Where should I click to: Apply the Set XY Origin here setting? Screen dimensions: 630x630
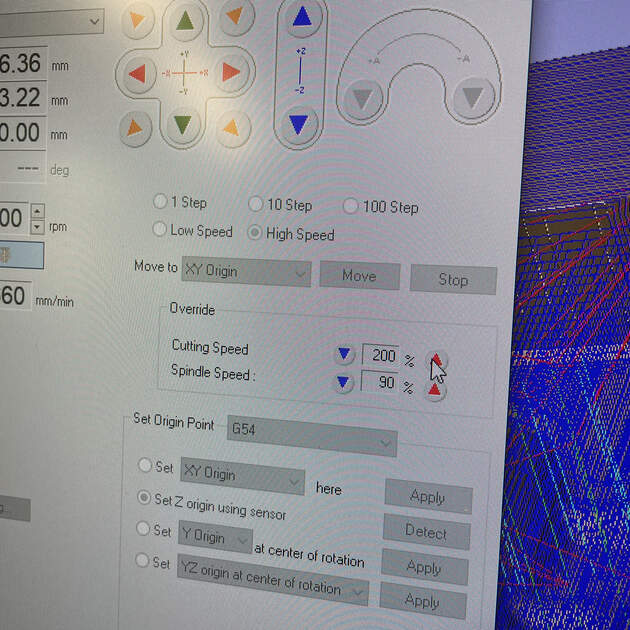click(x=428, y=497)
